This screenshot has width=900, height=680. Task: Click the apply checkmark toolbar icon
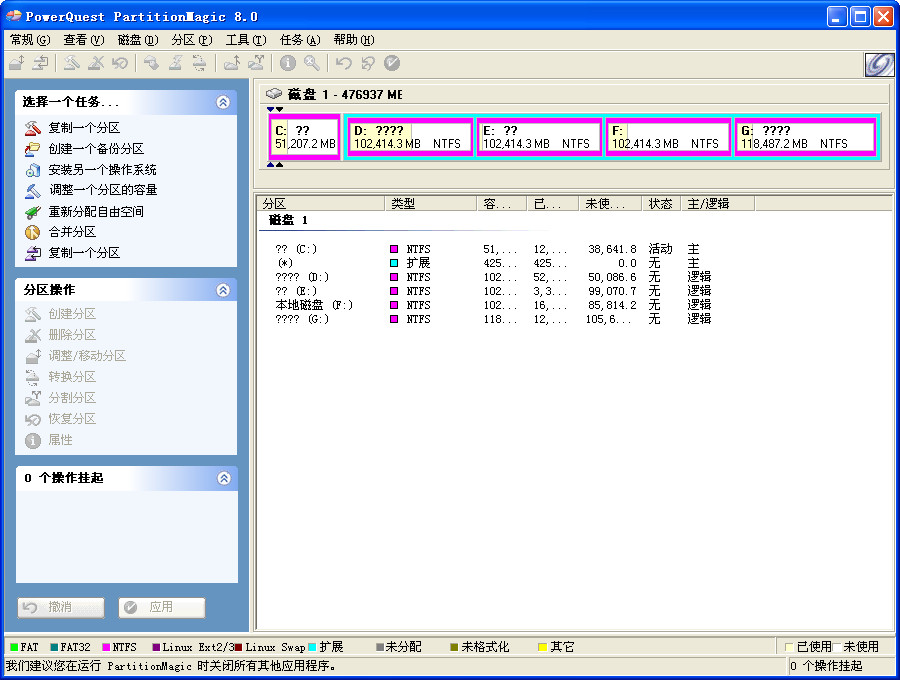pyautogui.click(x=391, y=63)
